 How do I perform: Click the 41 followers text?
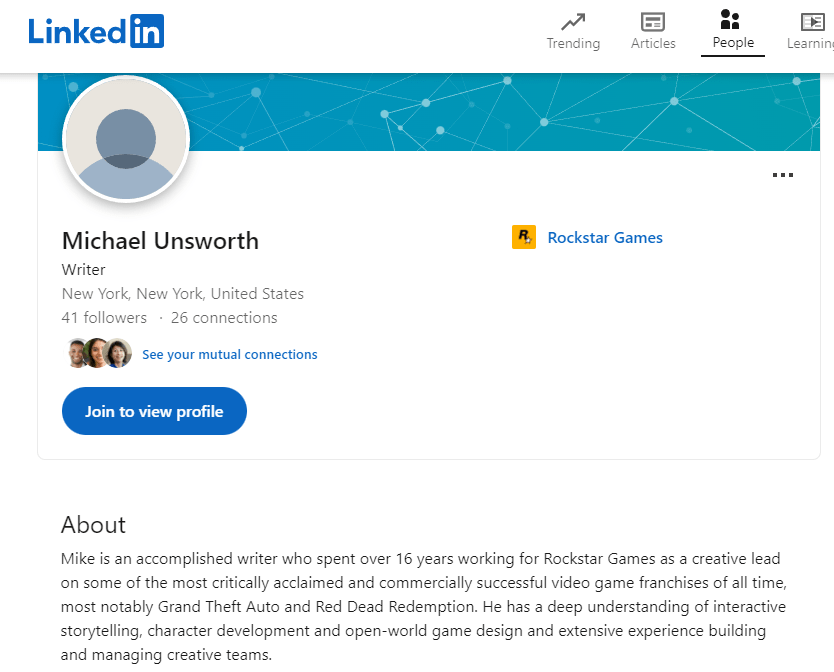104,318
